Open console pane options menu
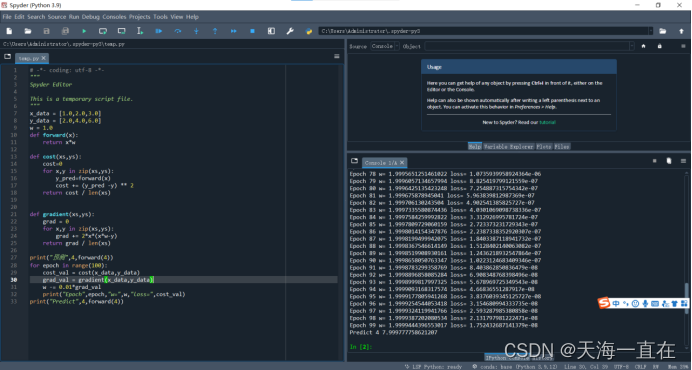The width and height of the screenshot is (692, 370). [683, 161]
